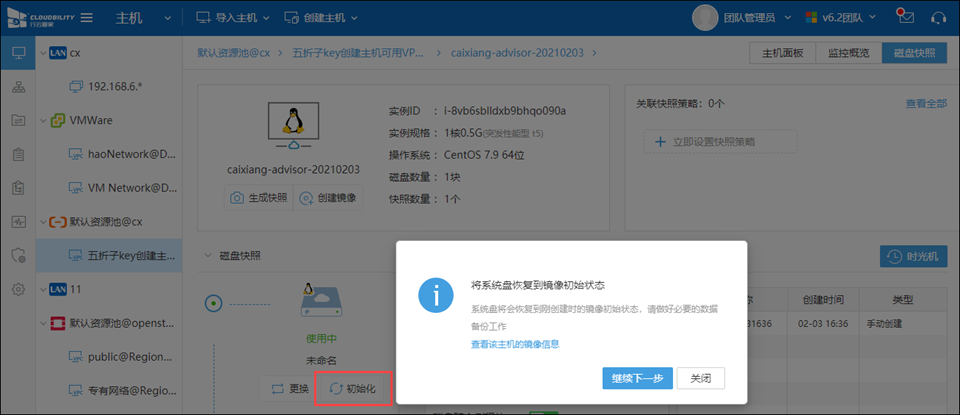This screenshot has width=960, height=415.
Task: Switch to the 主机面板 tab
Action: tap(783, 53)
